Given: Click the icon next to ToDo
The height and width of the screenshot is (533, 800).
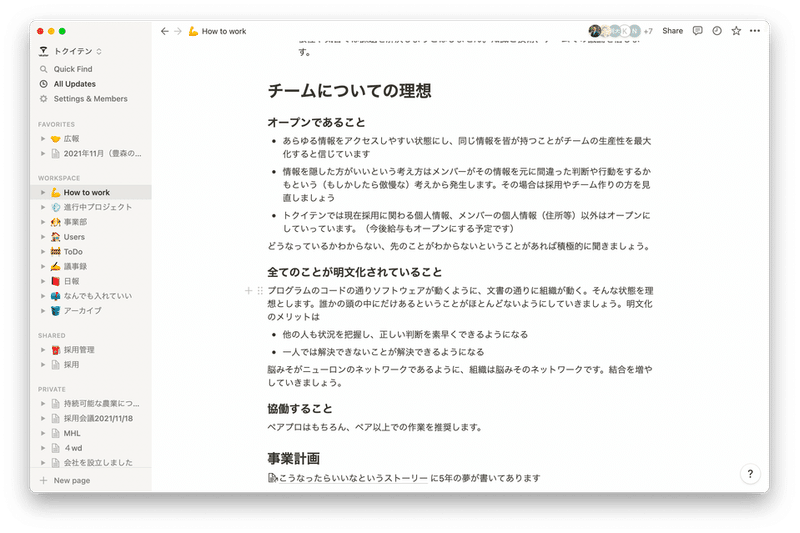Looking at the screenshot, I should point(56,251).
